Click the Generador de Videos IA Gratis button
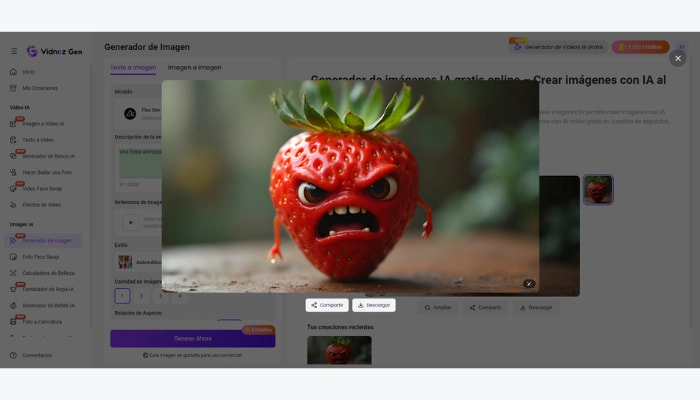The image size is (700, 400). coord(559,47)
